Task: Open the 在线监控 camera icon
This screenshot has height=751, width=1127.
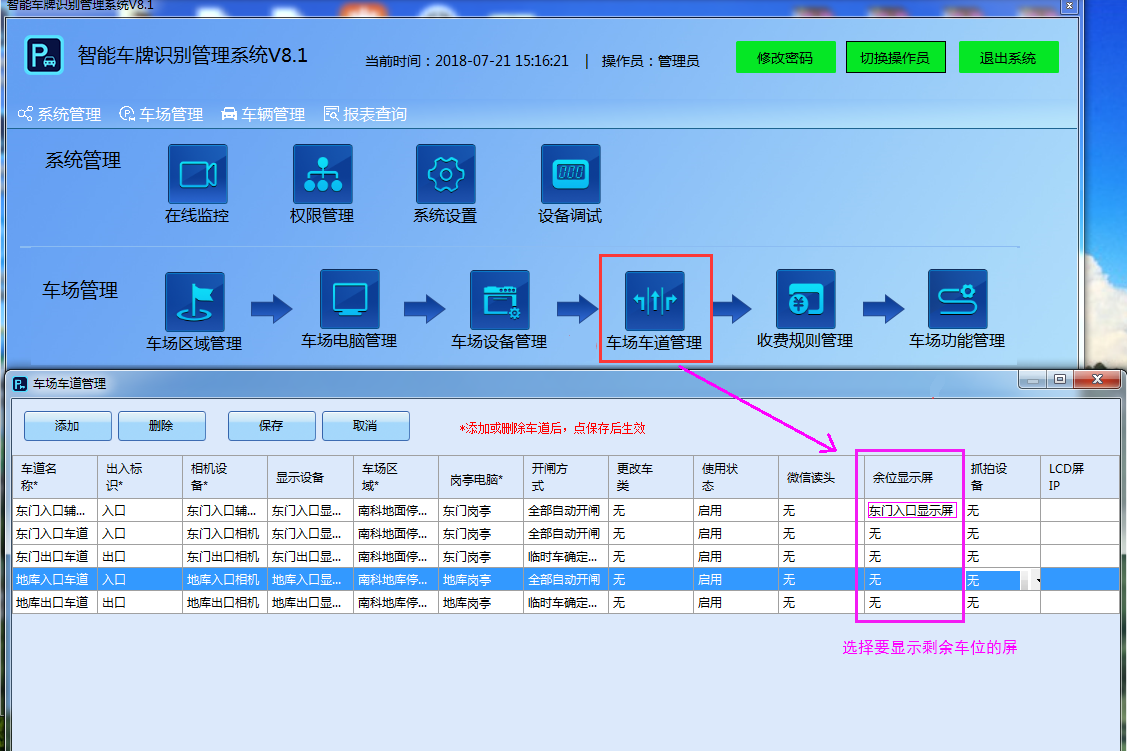Action: point(198,174)
